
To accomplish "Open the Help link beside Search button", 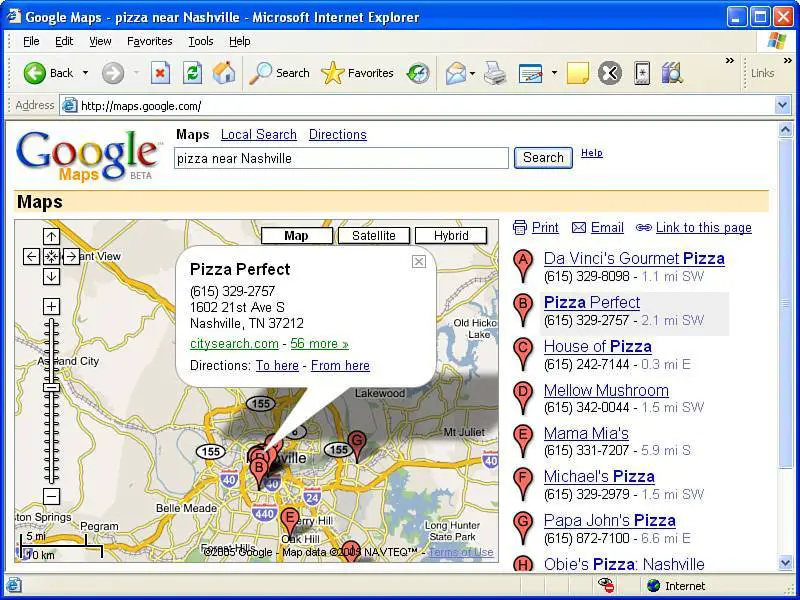I will pyautogui.click(x=592, y=153).
